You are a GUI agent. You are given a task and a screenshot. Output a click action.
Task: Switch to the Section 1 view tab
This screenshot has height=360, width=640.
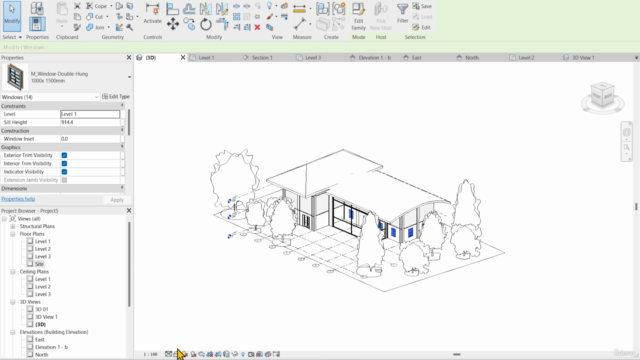click(x=262, y=58)
